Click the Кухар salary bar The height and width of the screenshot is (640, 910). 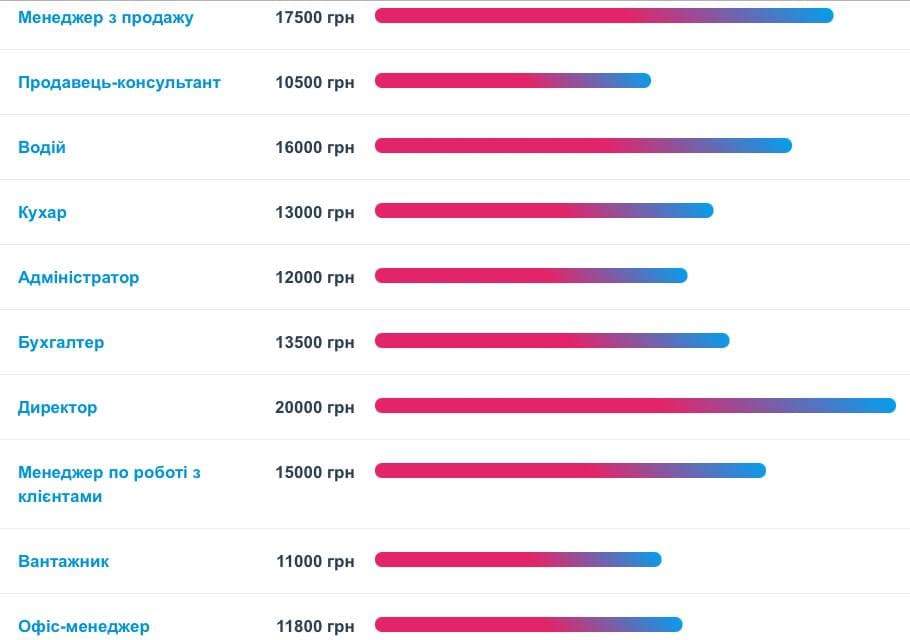(x=544, y=210)
